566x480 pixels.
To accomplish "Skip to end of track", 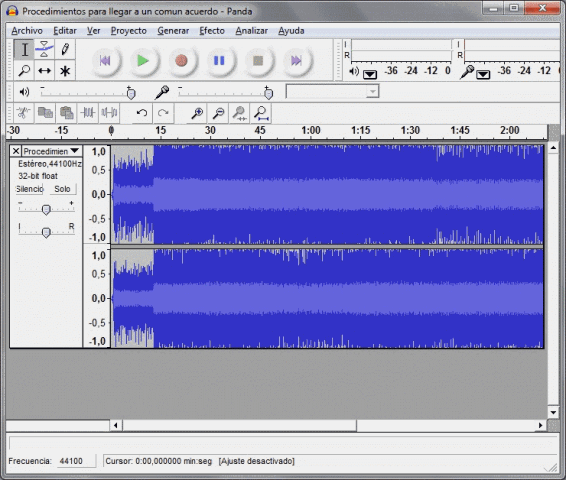I will 296,61.
